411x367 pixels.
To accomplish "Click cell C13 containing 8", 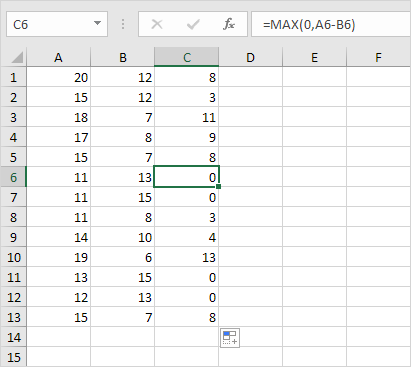I will point(186,317).
